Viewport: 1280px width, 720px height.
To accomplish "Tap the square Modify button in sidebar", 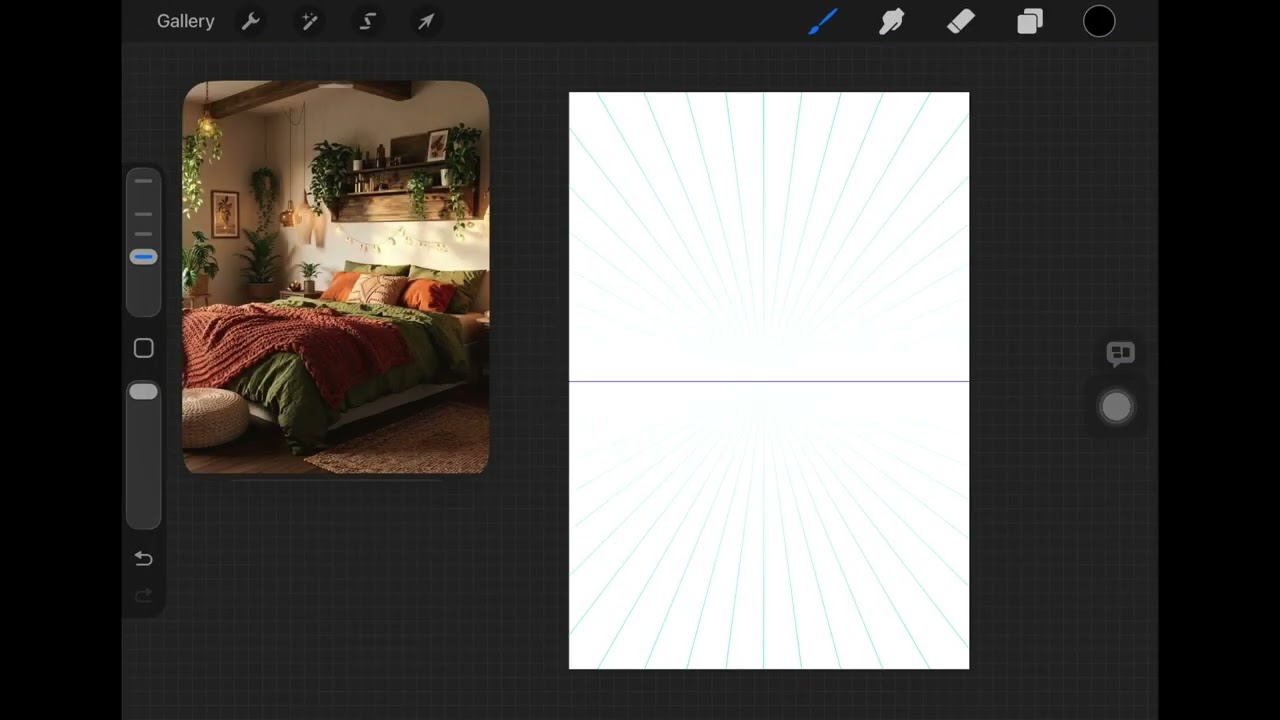I will tap(143, 348).
